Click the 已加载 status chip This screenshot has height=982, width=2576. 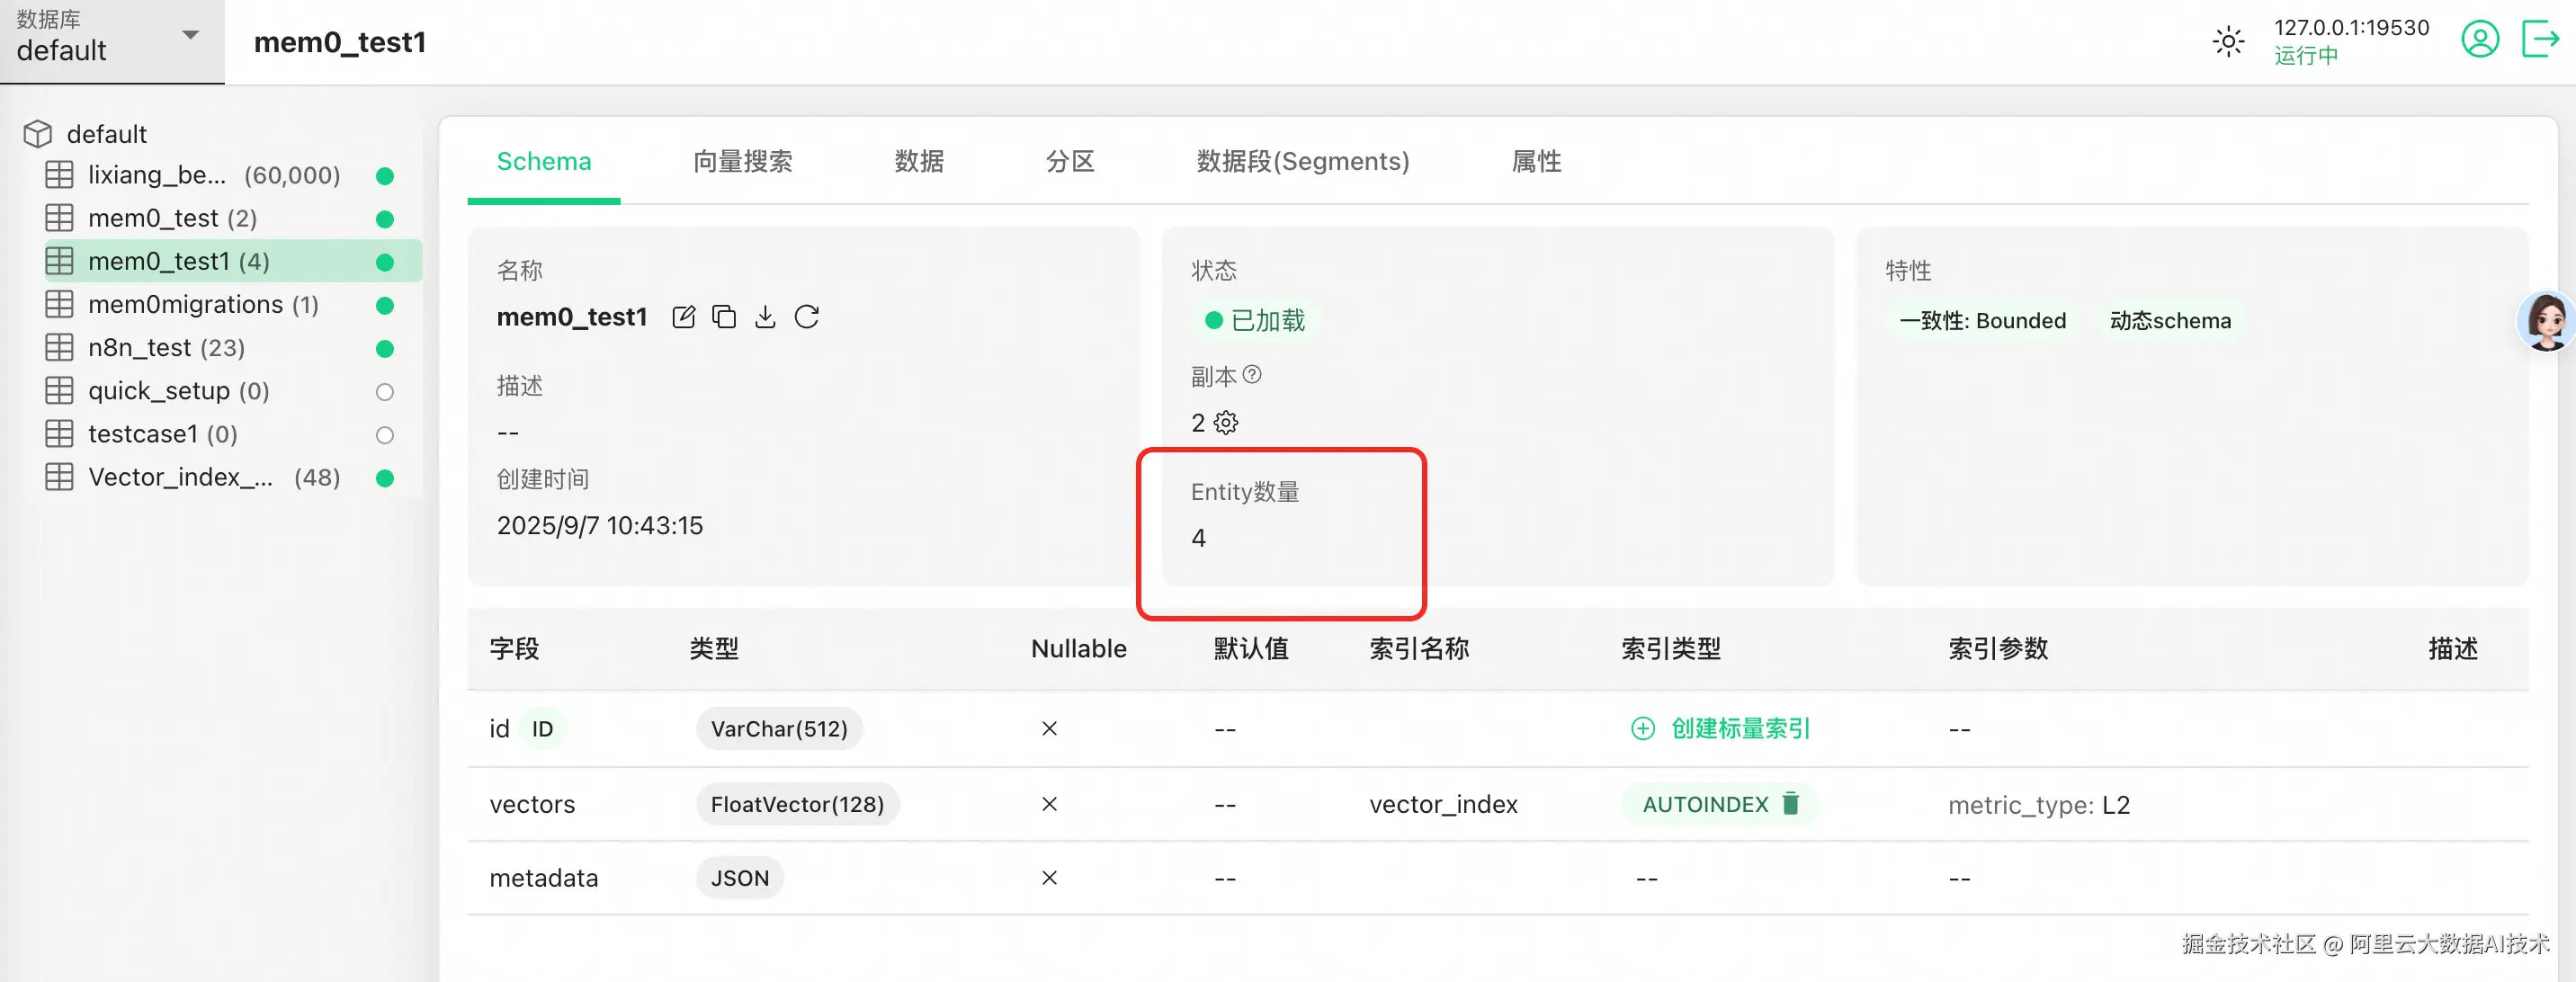pos(1254,321)
